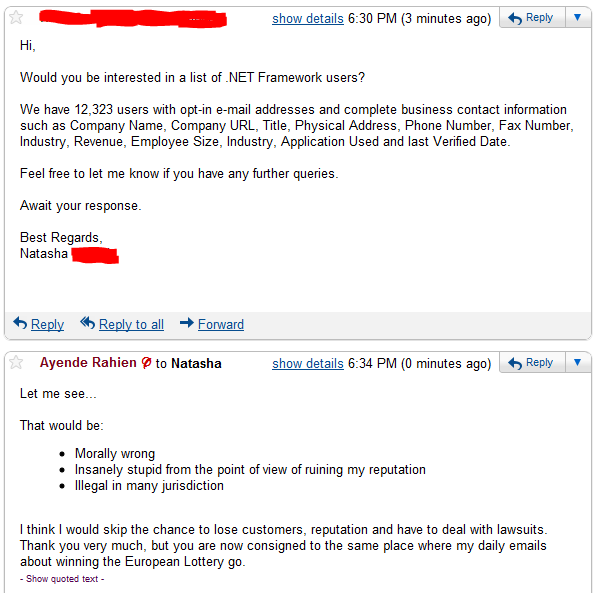596x593 pixels.
Task: Star the first email from Natasha
Action: click(x=16, y=17)
